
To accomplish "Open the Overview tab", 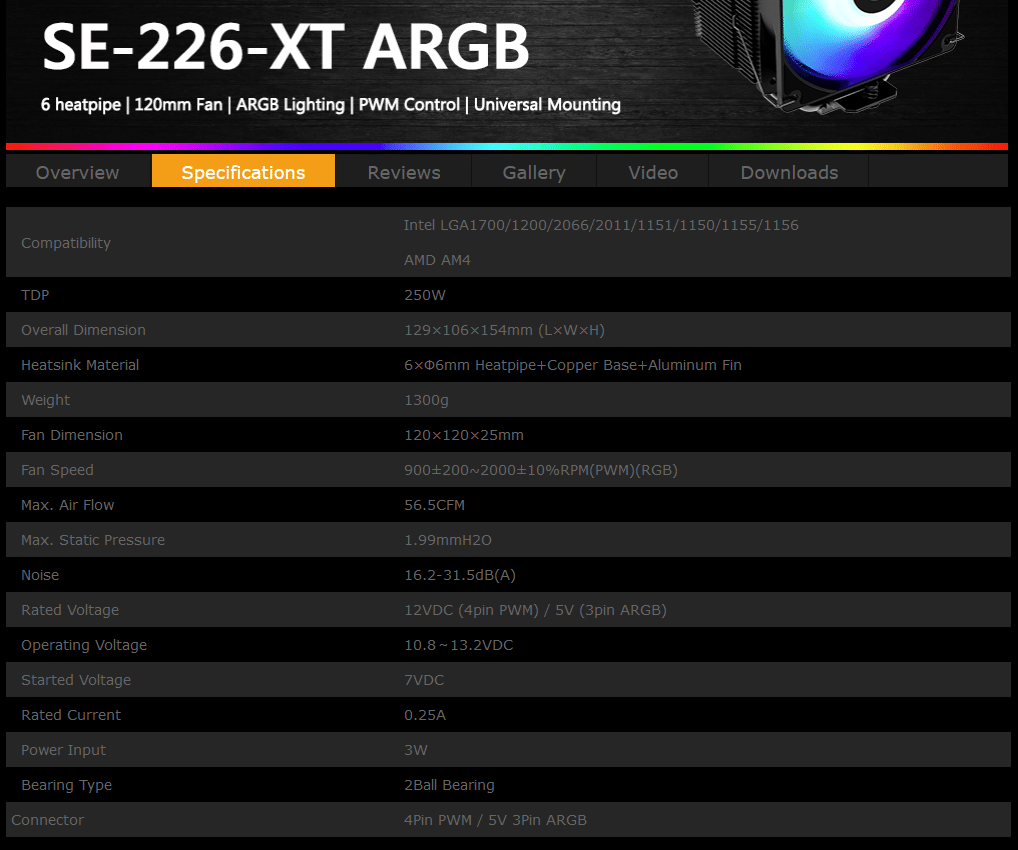I will coord(78,172).
